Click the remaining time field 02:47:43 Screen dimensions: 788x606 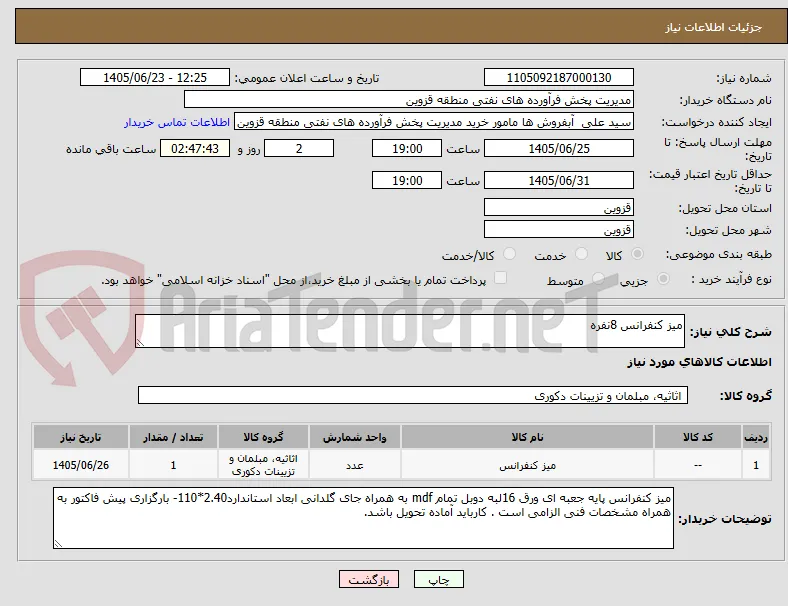click(x=195, y=148)
